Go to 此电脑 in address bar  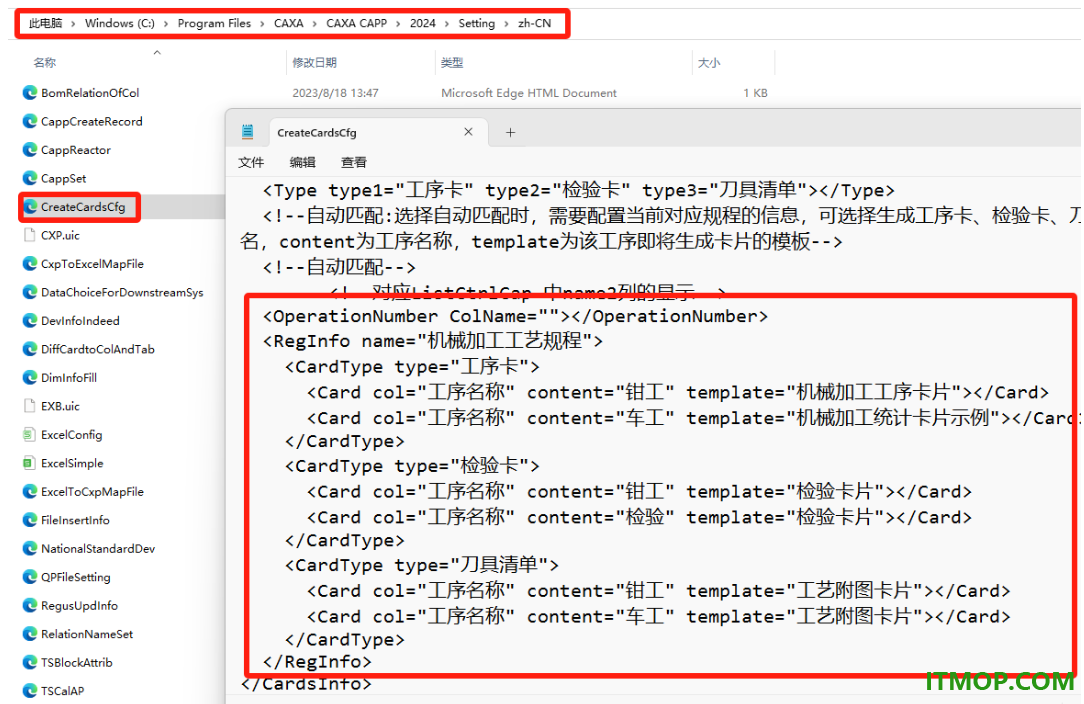pos(46,24)
